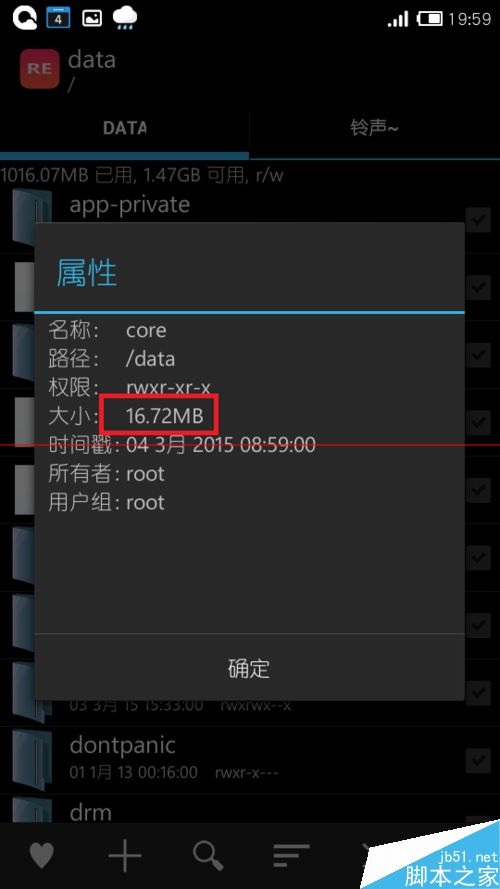
Task: Open search with the magnifier icon
Action: tap(209, 856)
